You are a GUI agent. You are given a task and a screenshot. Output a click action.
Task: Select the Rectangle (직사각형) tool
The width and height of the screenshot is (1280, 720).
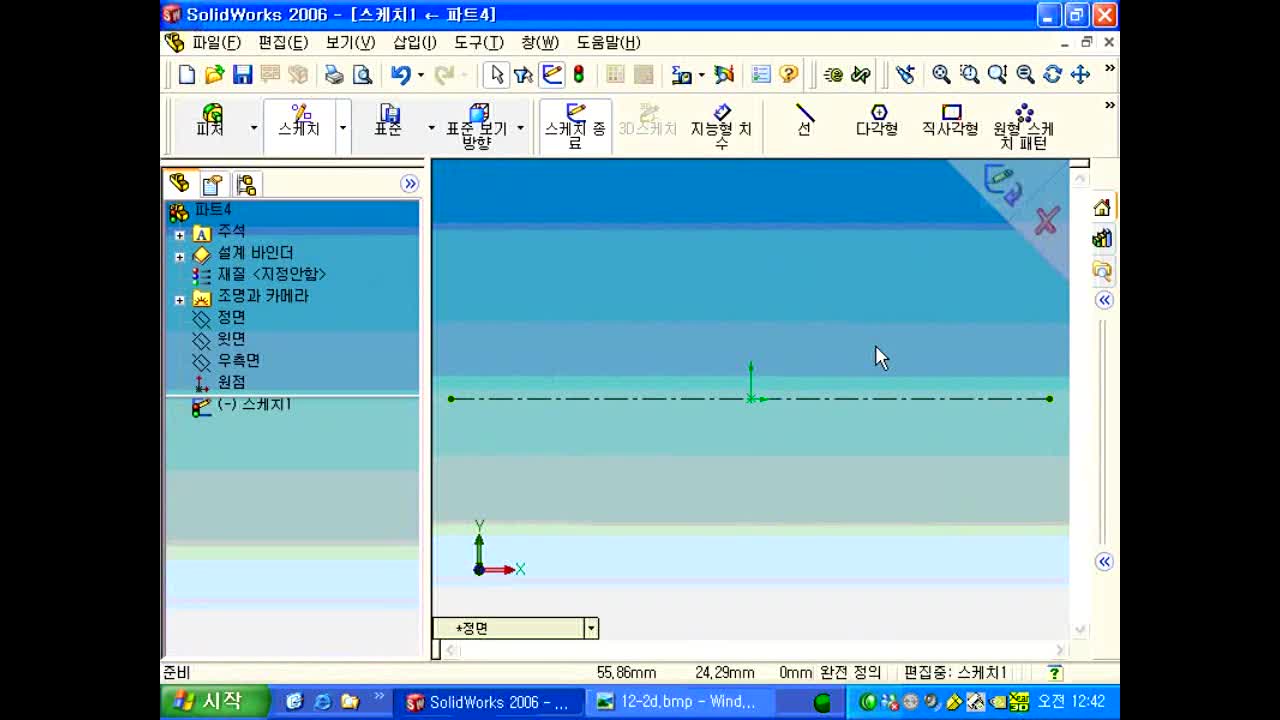[x=950, y=121]
